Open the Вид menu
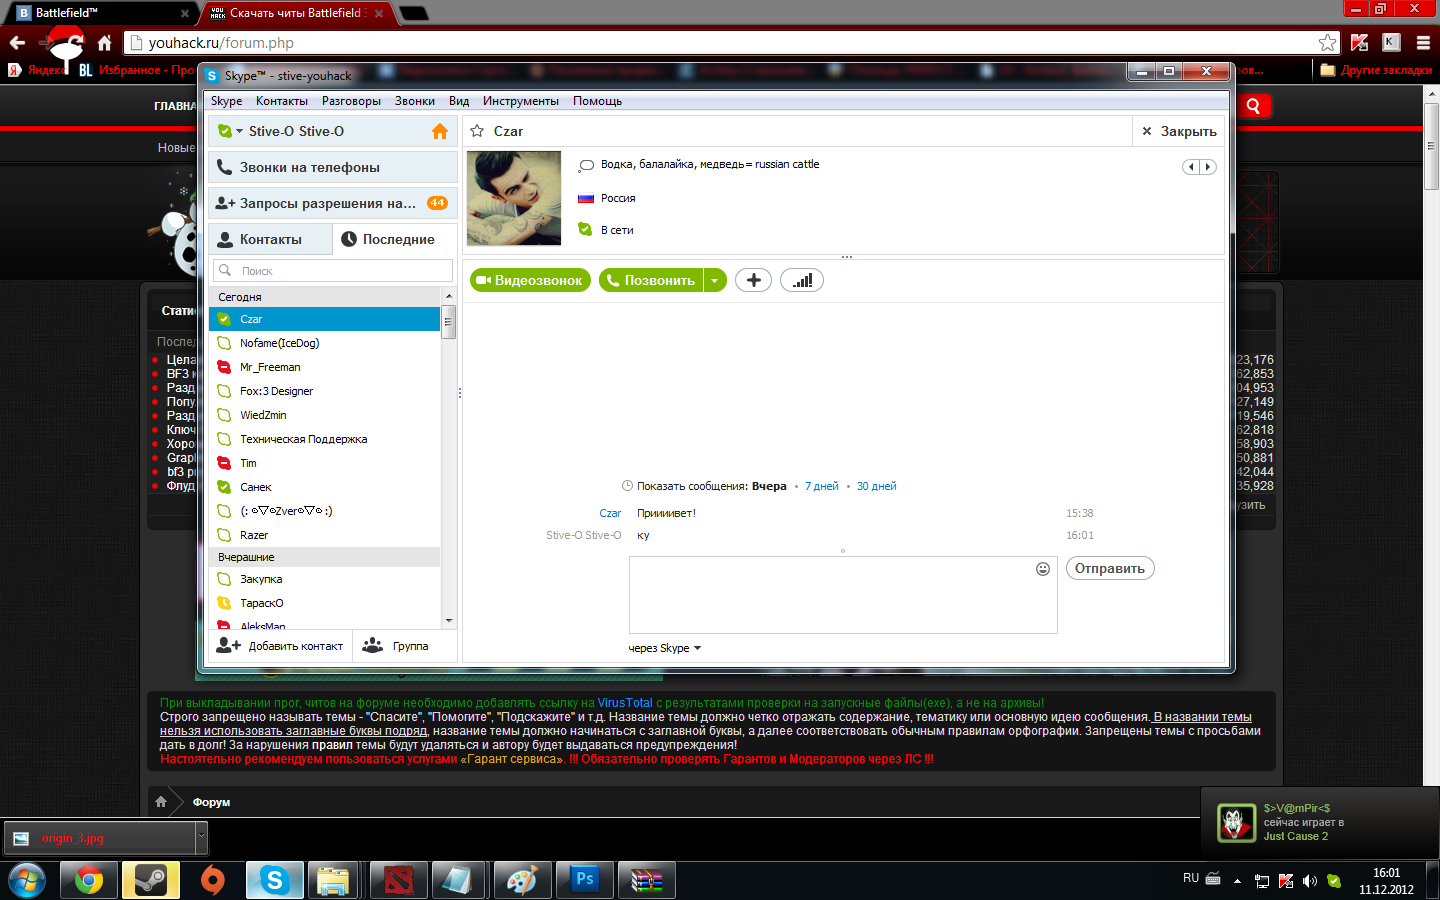Viewport: 1440px width, 900px height. tap(459, 101)
